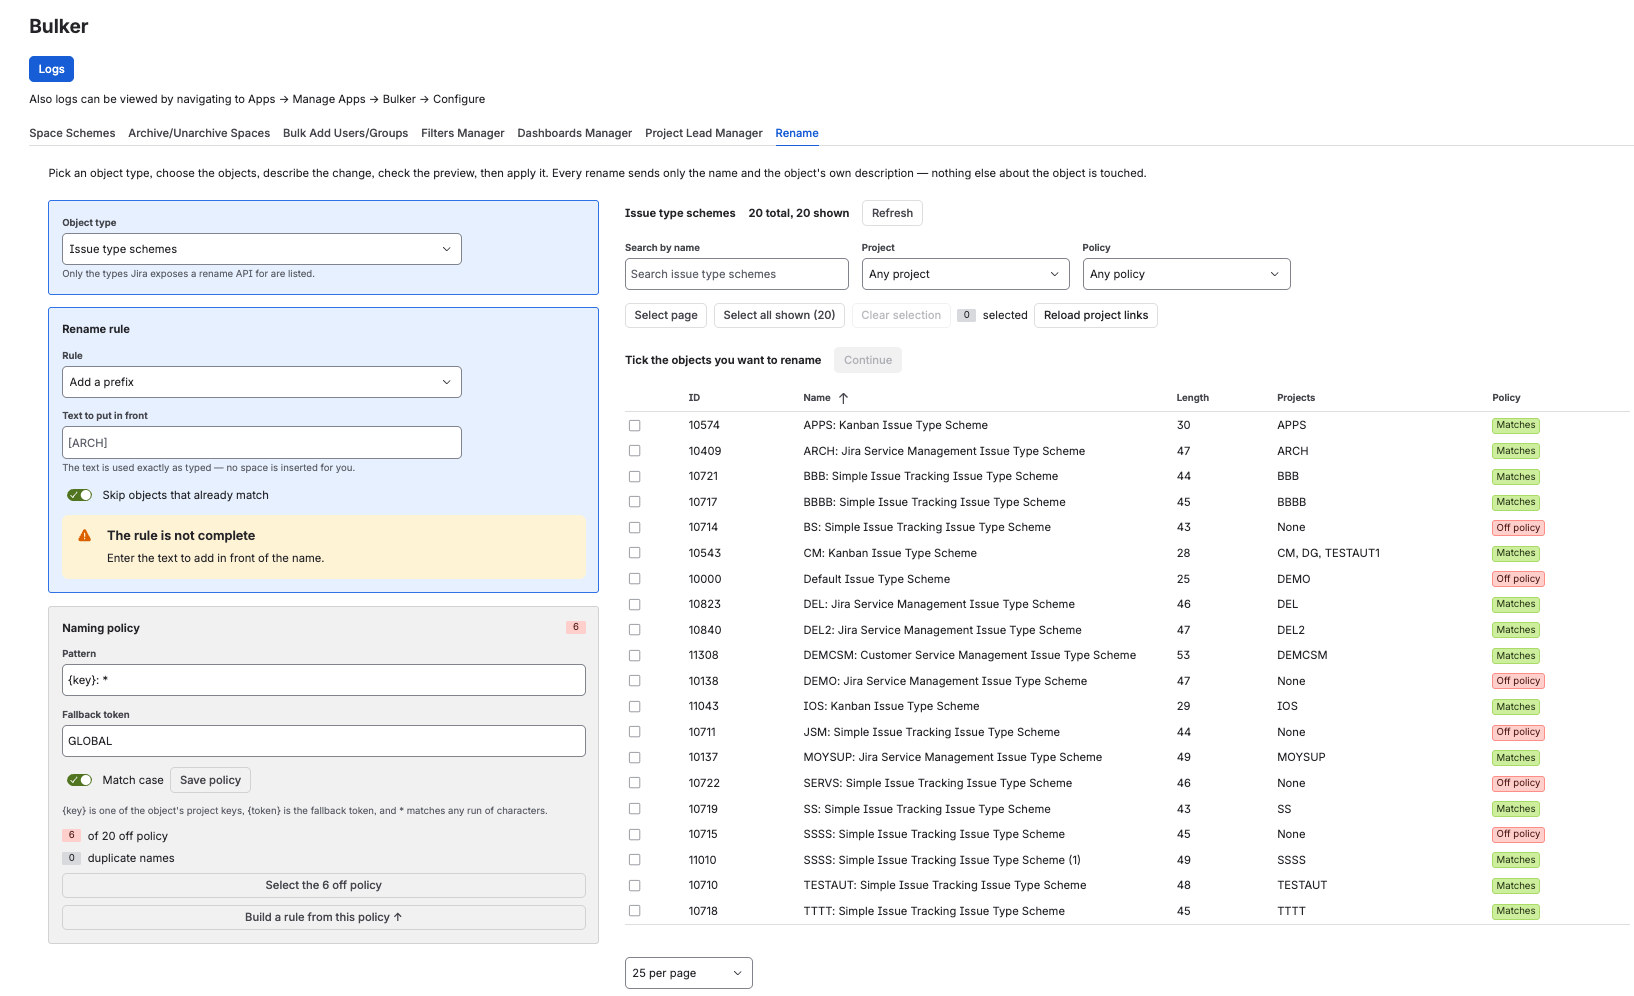Click the warning triangle icon in rule alert
1634x996 pixels.
point(85,536)
